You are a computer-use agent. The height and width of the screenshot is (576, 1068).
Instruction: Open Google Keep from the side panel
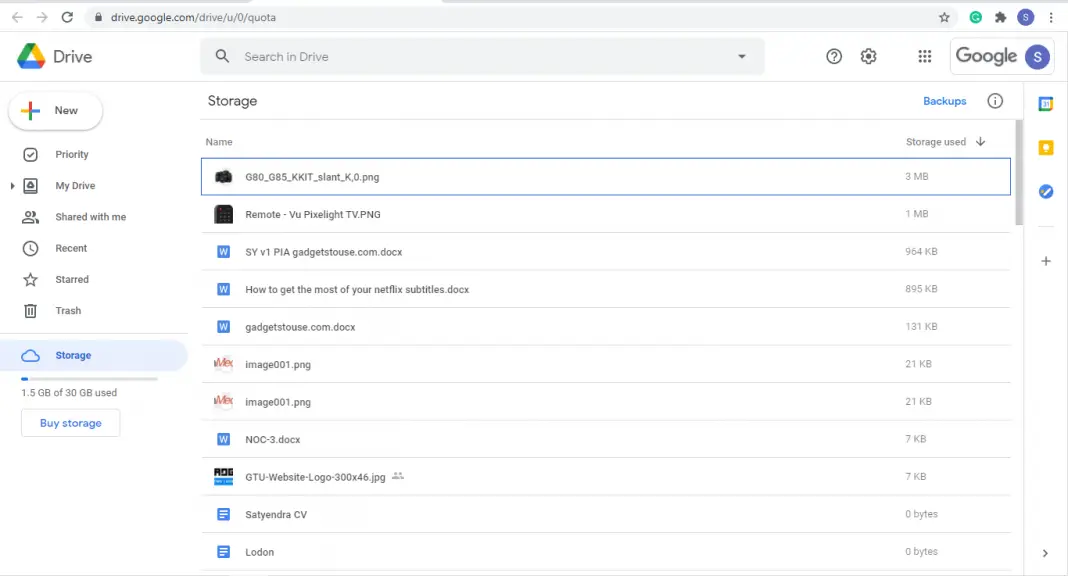click(1045, 147)
